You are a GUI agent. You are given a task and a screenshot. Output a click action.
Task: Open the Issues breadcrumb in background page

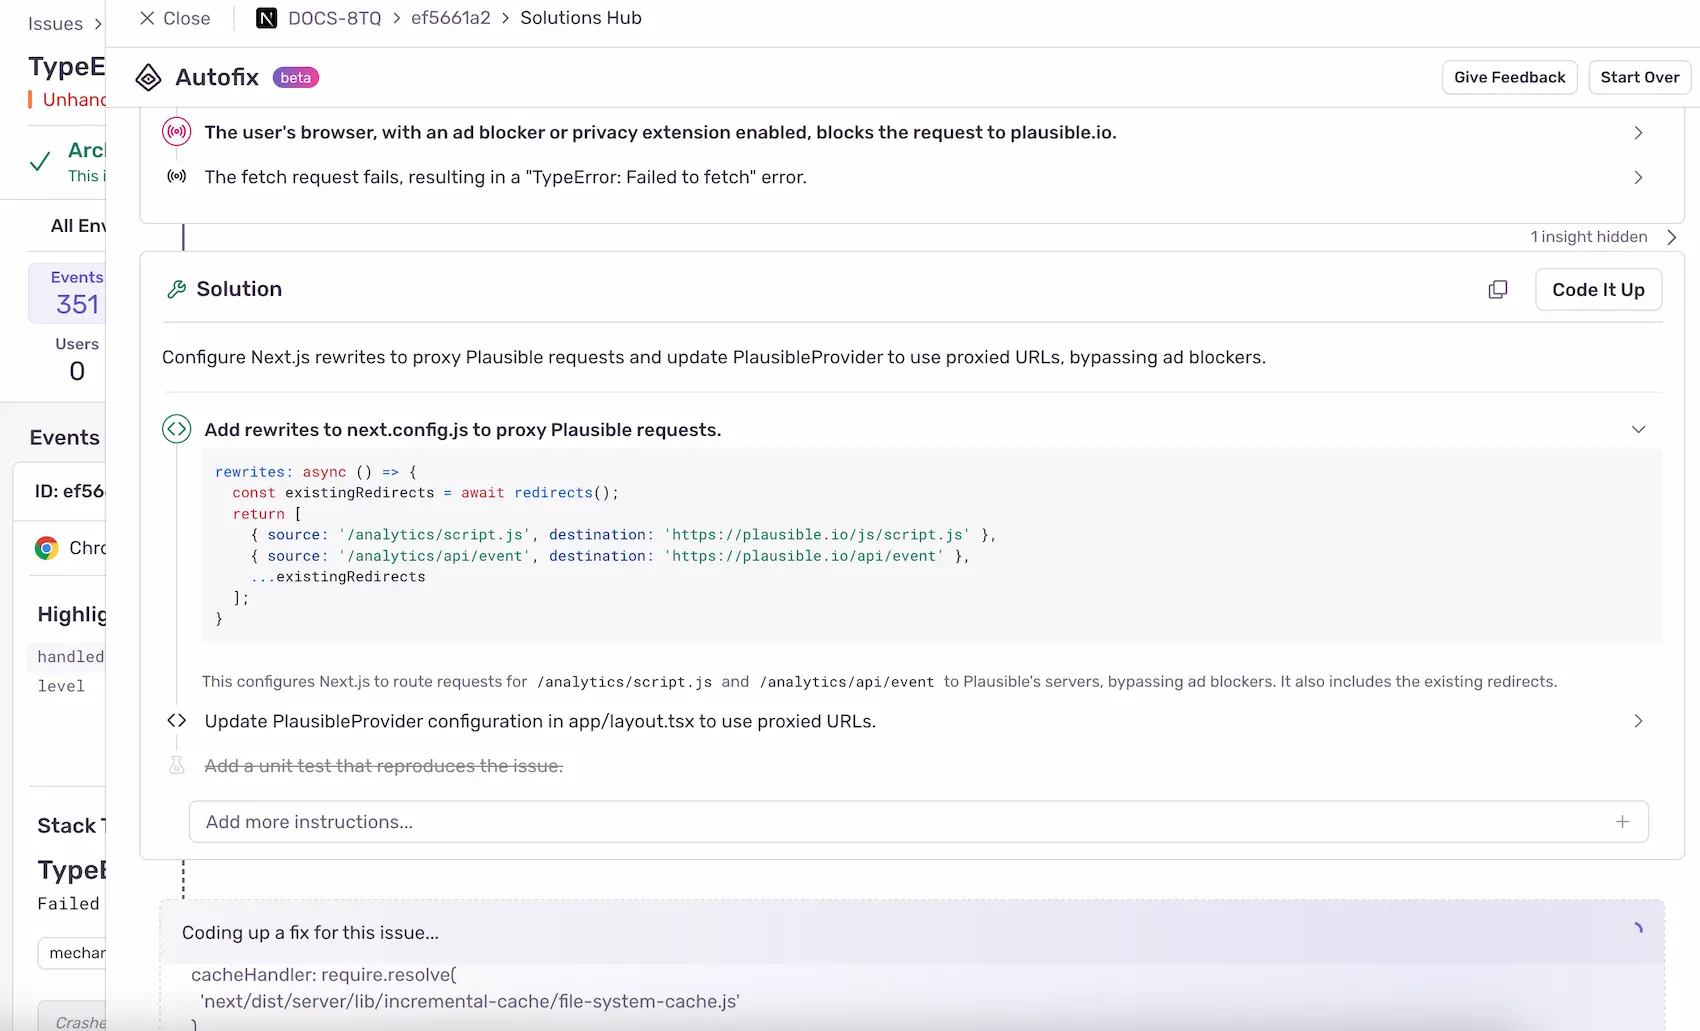[55, 24]
